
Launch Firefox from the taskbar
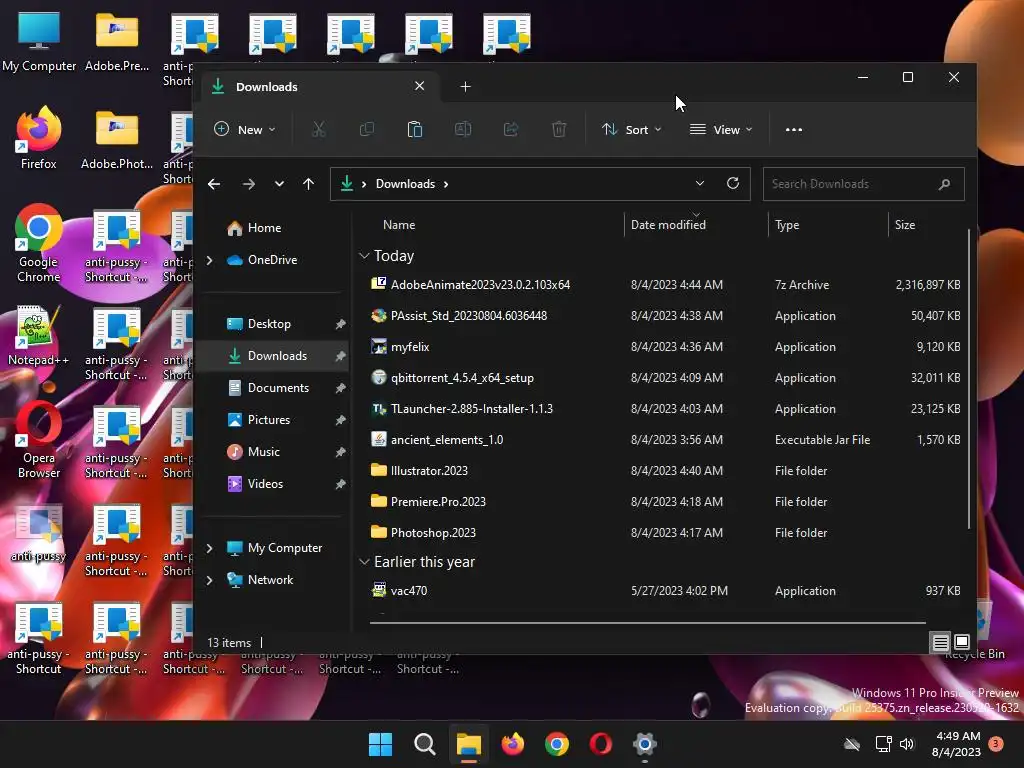(x=513, y=744)
